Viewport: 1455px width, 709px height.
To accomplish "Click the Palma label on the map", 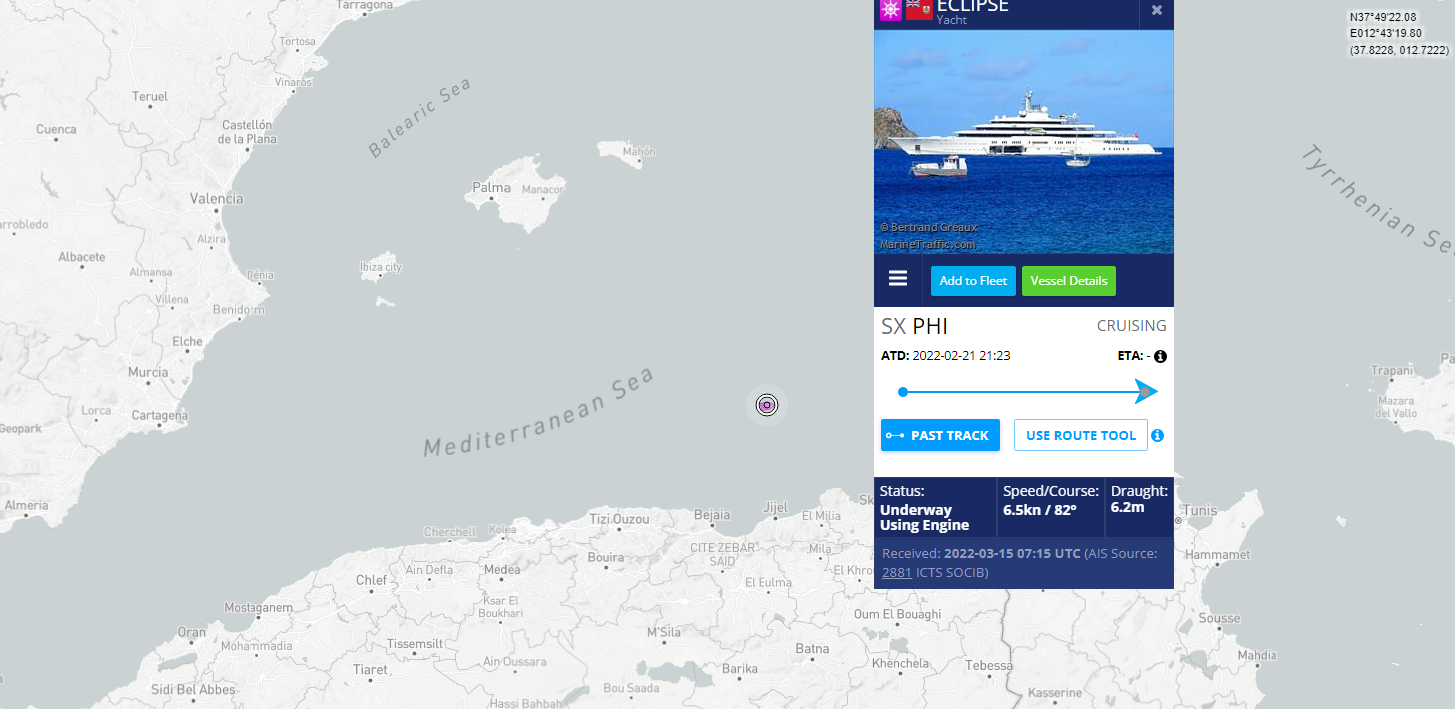I will tap(491, 187).
